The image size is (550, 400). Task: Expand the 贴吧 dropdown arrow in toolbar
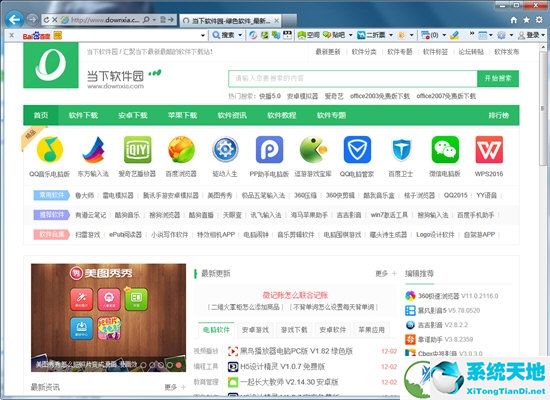(x=350, y=35)
